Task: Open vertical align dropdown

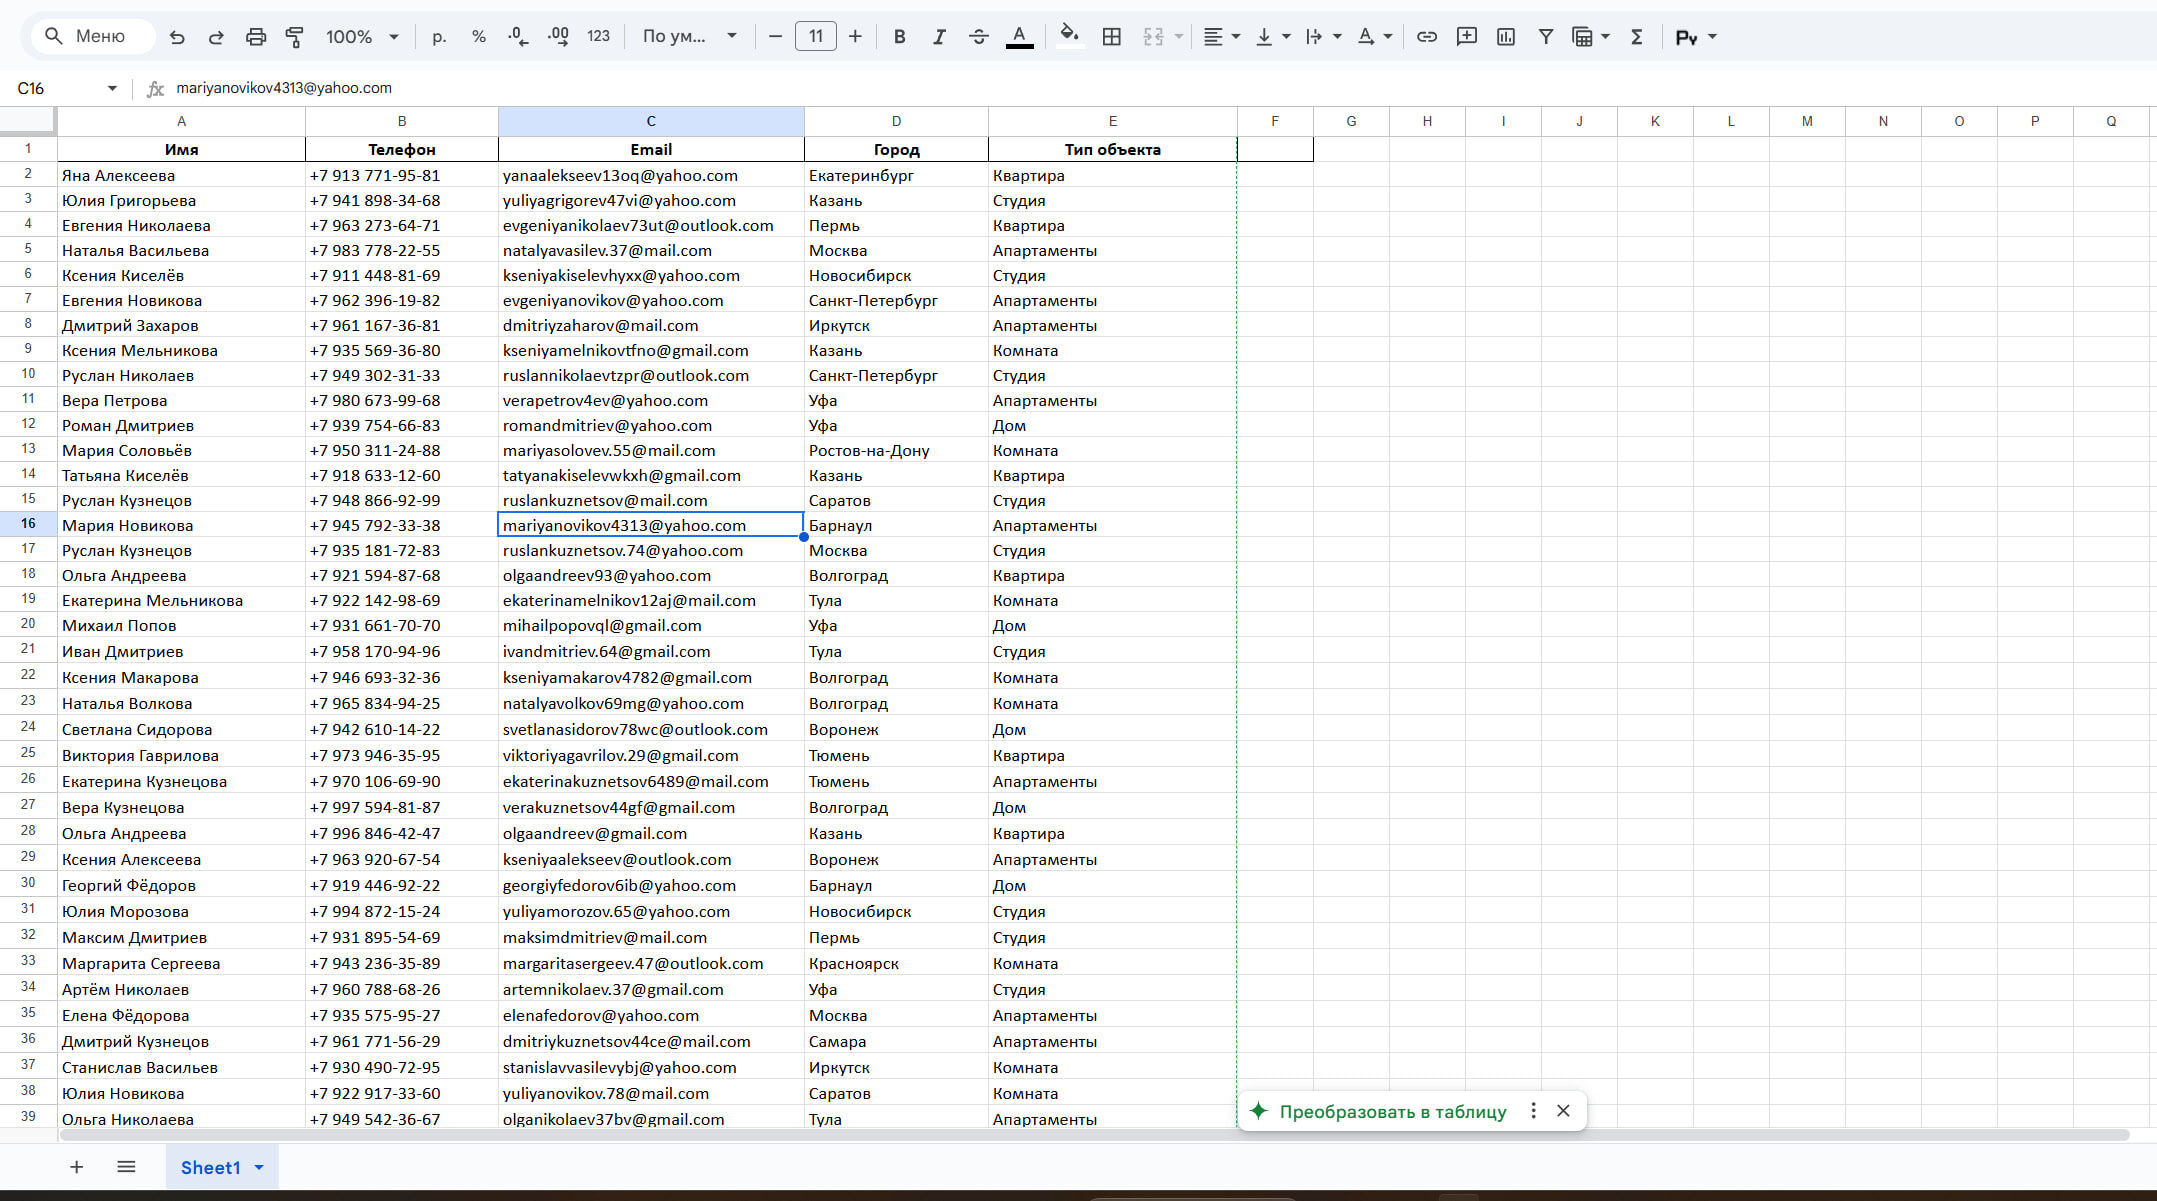Action: pyautogui.click(x=1273, y=37)
